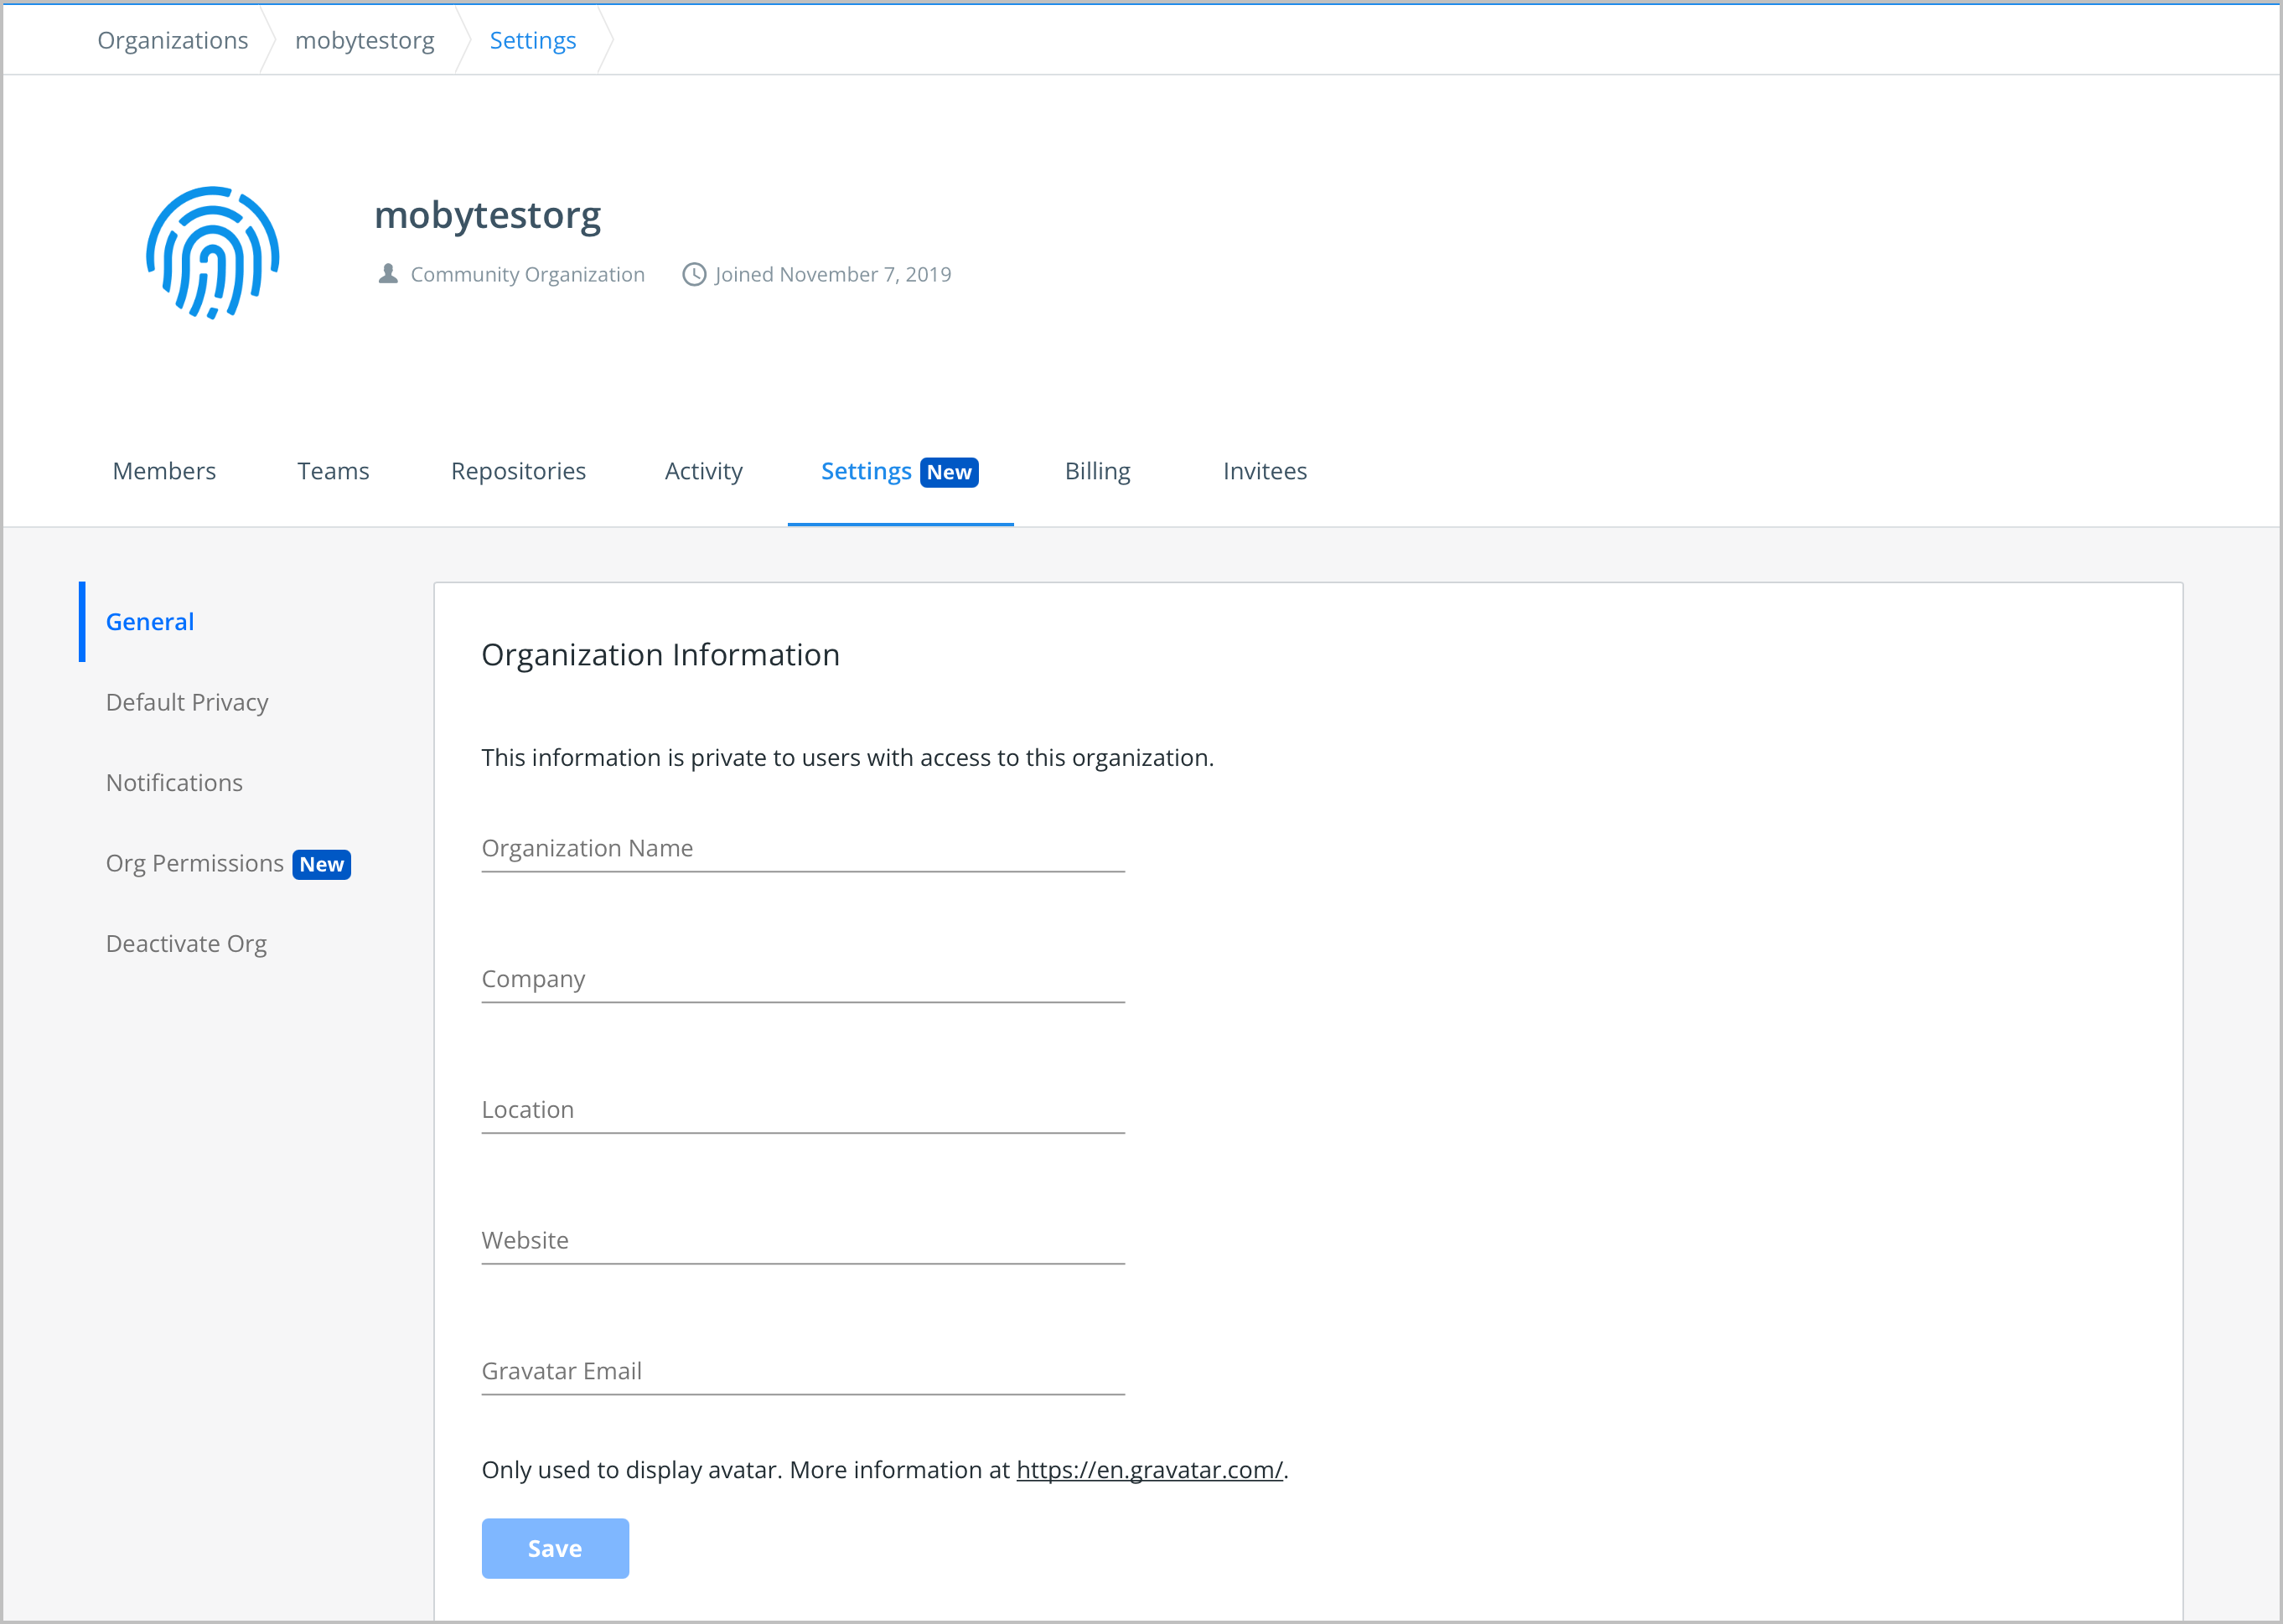Open the Activity tab
The image size is (2283, 1624).
[703, 471]
